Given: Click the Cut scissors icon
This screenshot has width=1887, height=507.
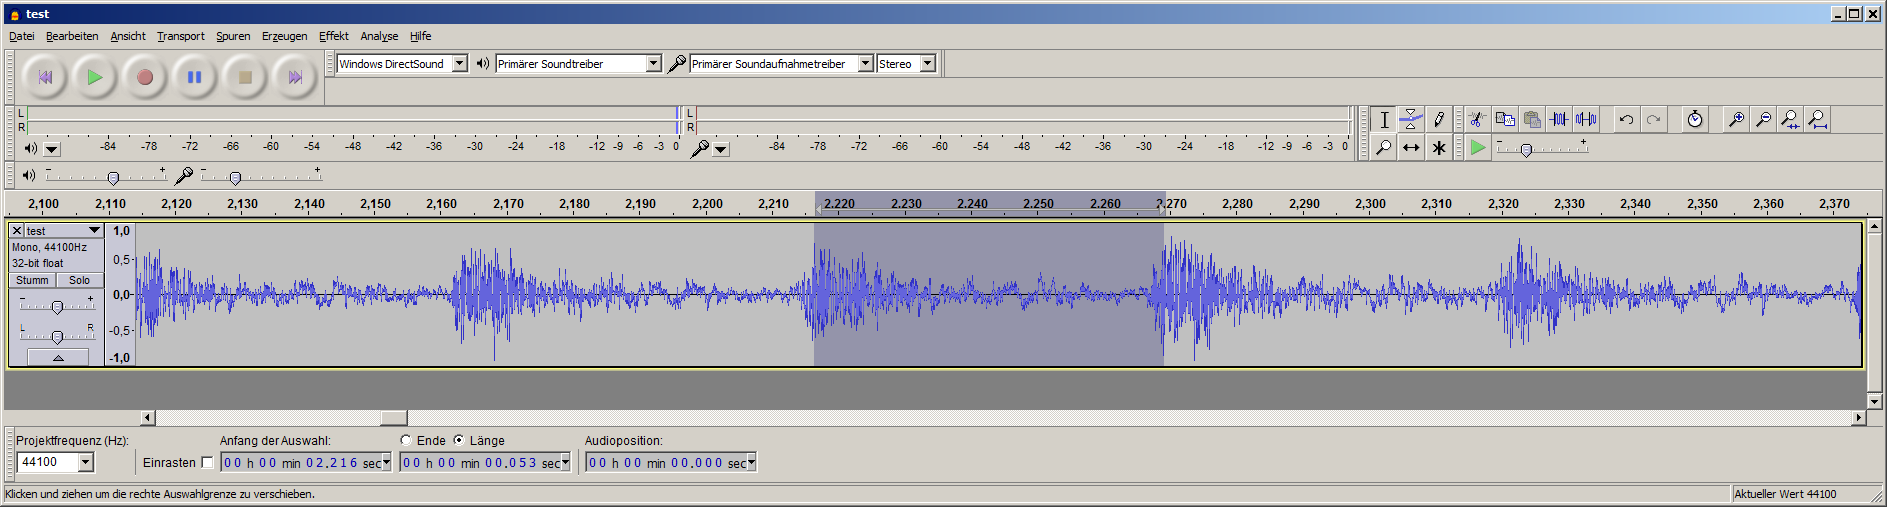Looking at the screenshot, I should tap(1476, 119).
